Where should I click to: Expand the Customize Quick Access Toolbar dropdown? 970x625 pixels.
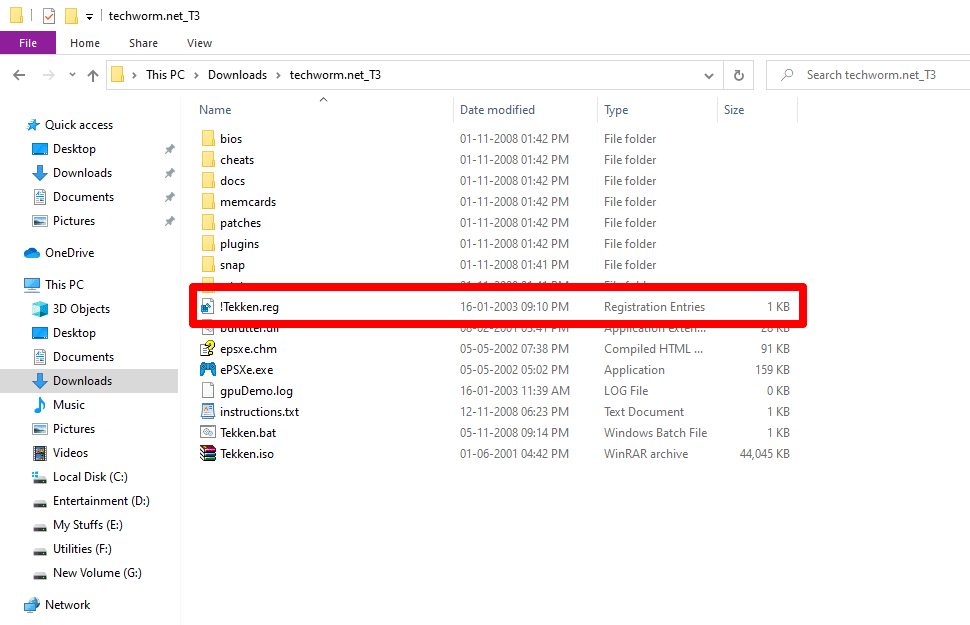coord(89,16)
